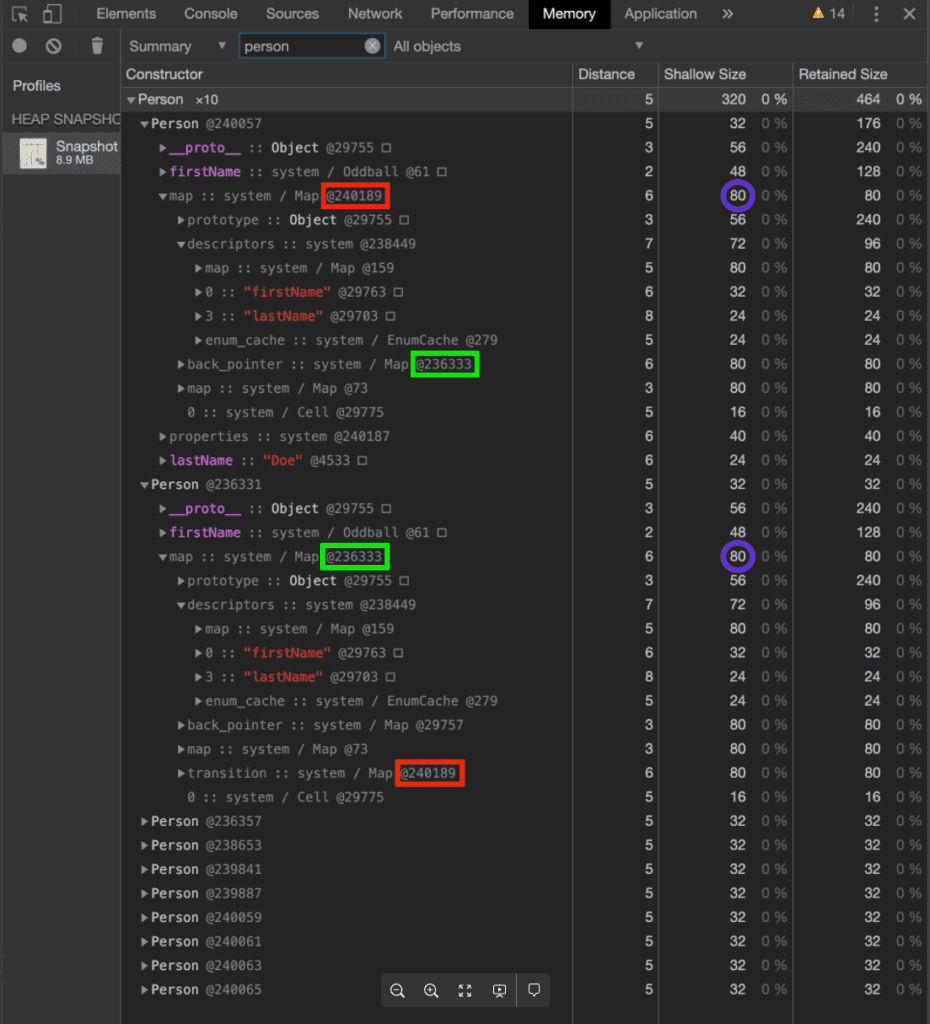Sort by Retained Size column header
This screenshot has height=1024, width=930.
[843, 74]
